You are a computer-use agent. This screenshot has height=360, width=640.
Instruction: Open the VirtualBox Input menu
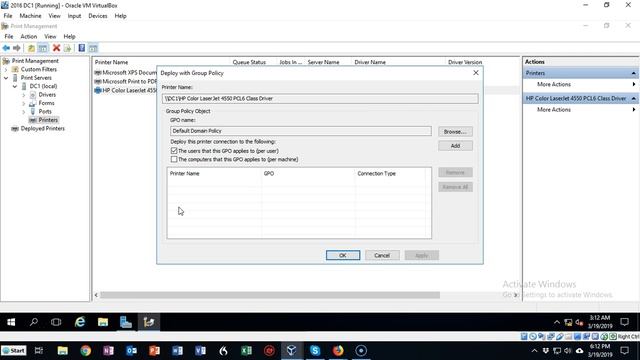point(74,16)
